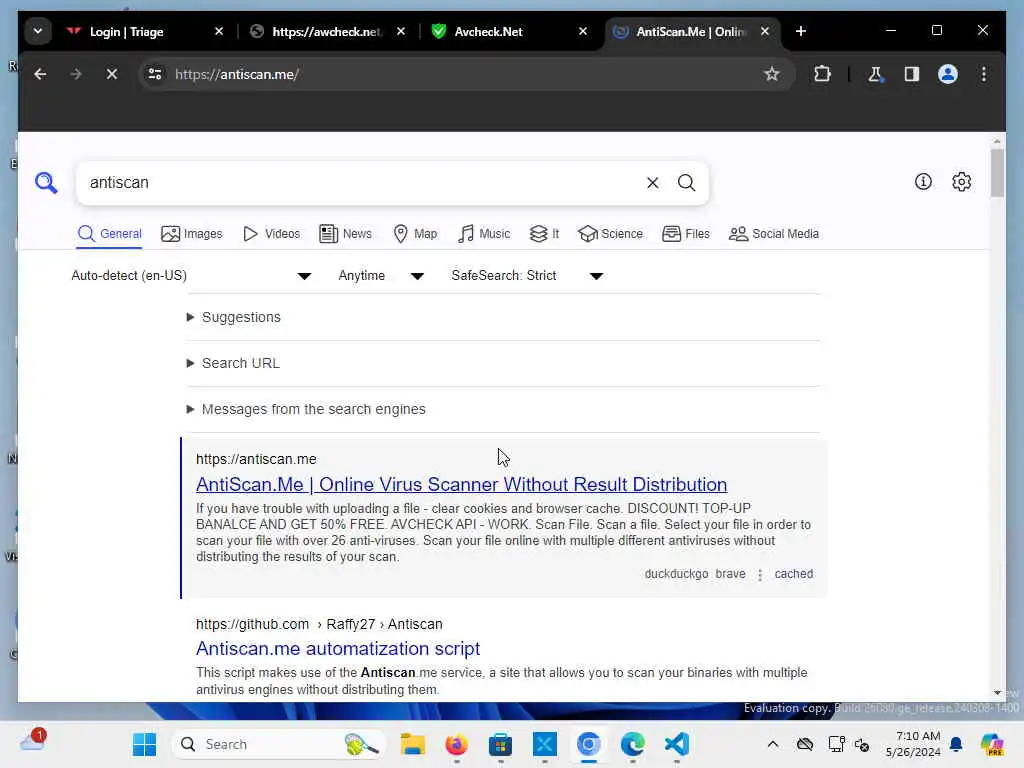1024x768 pixels.
Task: Click the address bar URL field
Action: [464, 74]
